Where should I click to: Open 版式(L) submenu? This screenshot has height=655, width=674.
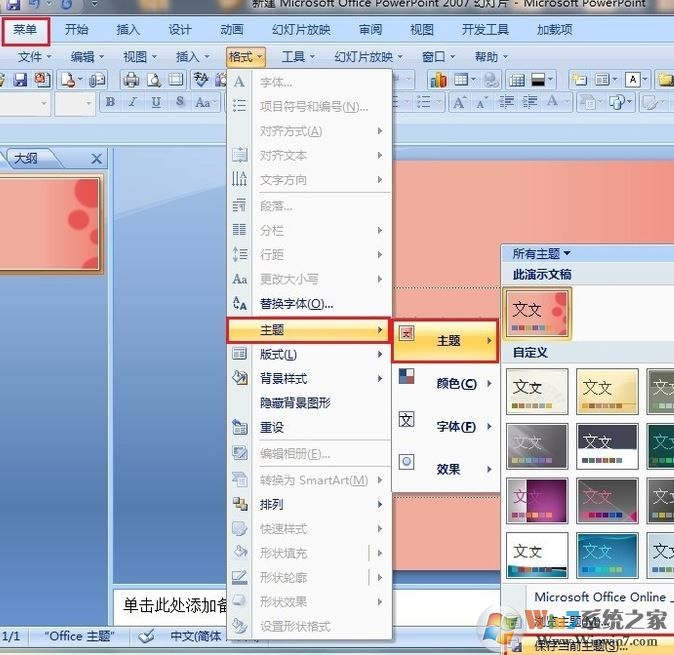click(x=309, y=354)
